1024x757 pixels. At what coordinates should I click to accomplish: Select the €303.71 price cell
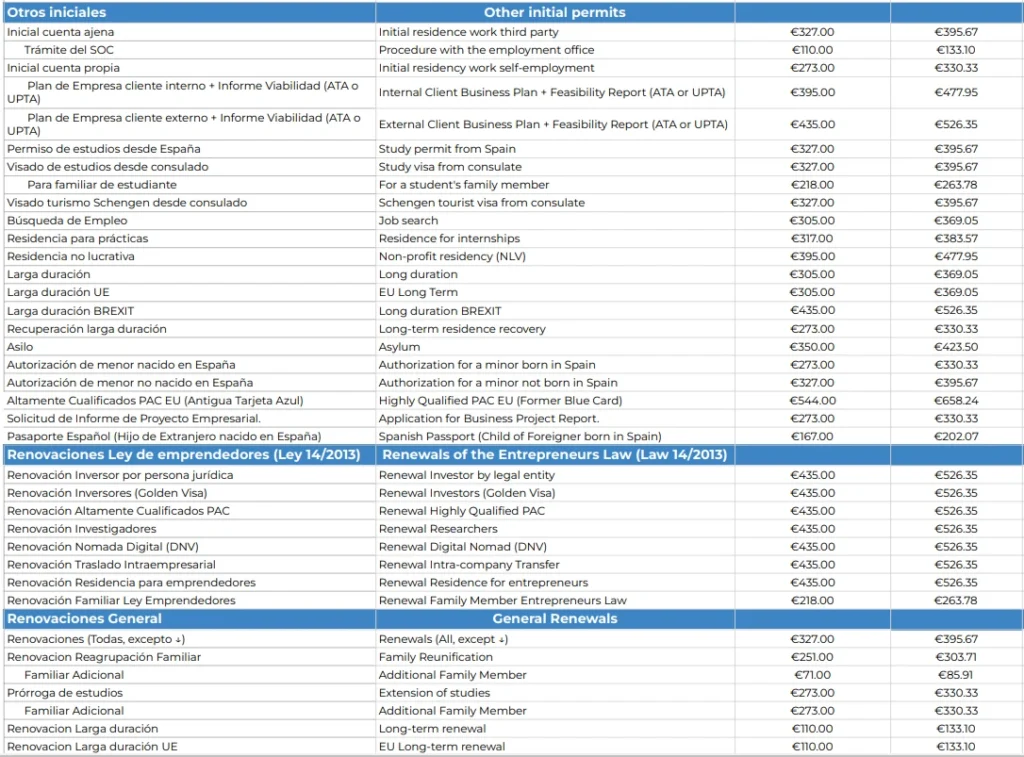coord(956,657)
